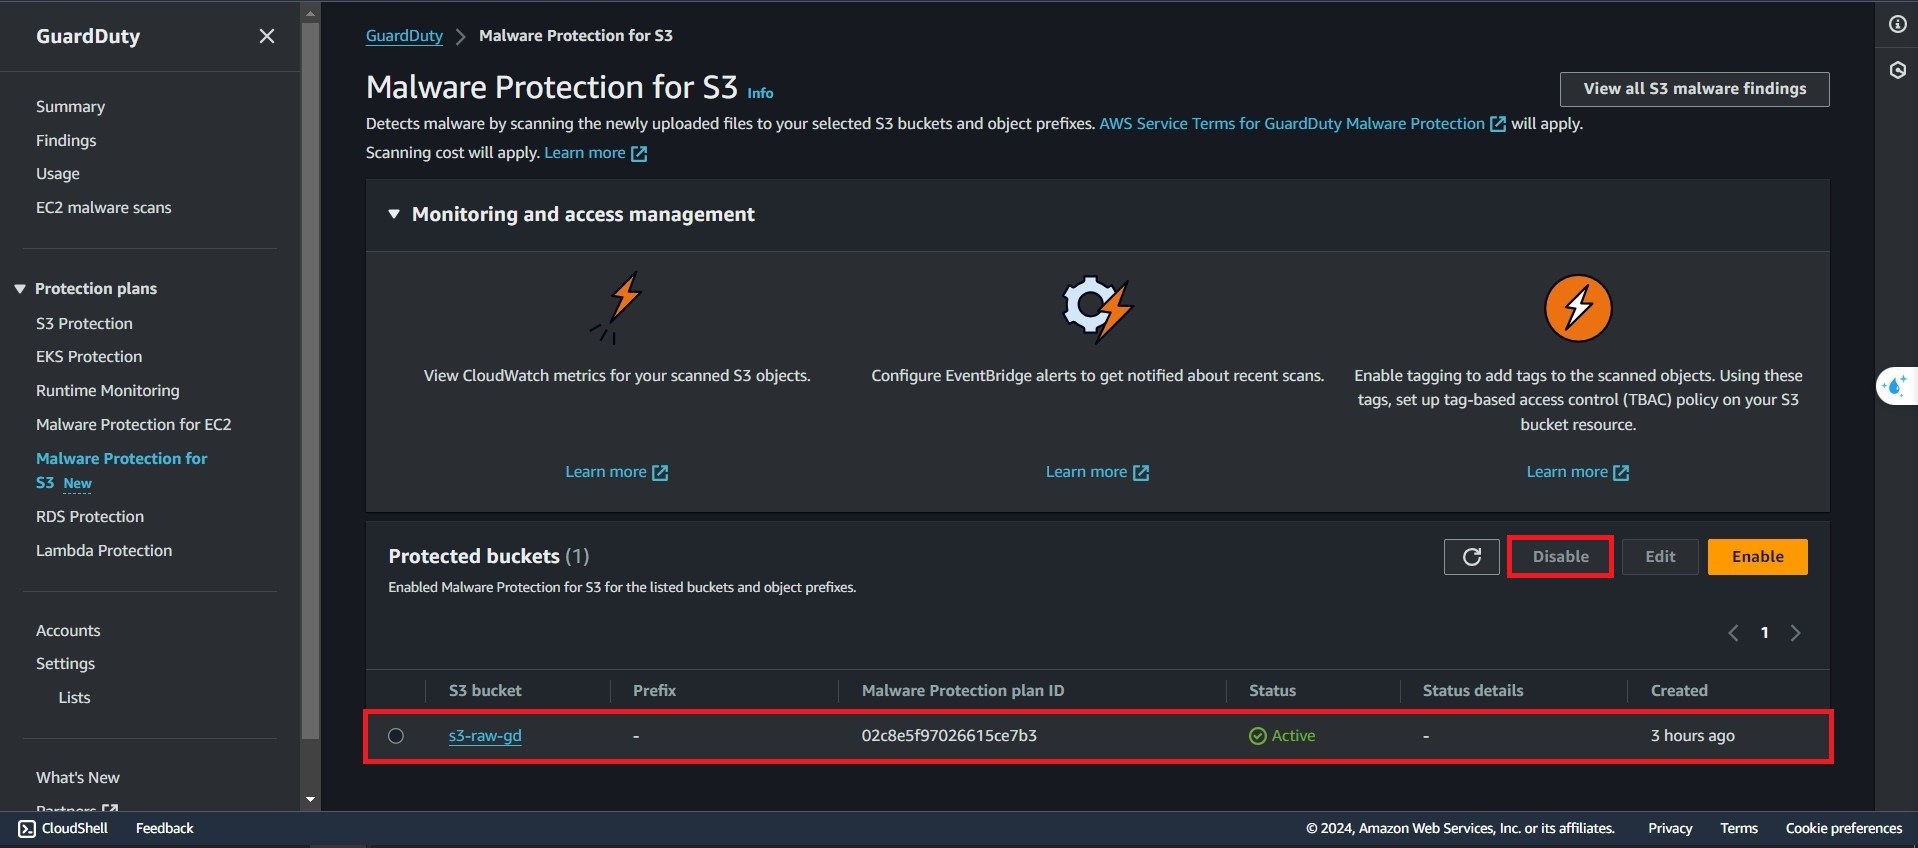Open CloudShell from the footer
Image resolution: width=1918 pixels, height=848 pixels.
[x=63, y=828]
